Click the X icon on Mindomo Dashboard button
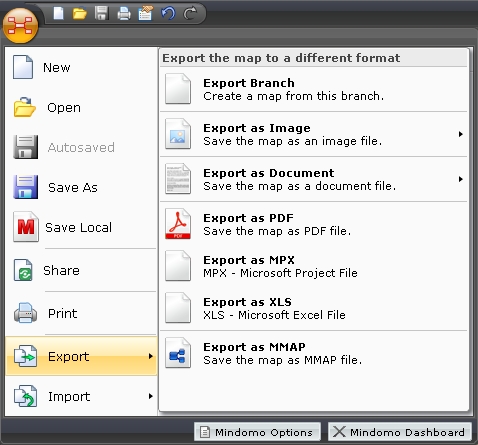Image resolution: width=478 pixels, height=445 pixels. pos(339,432)
